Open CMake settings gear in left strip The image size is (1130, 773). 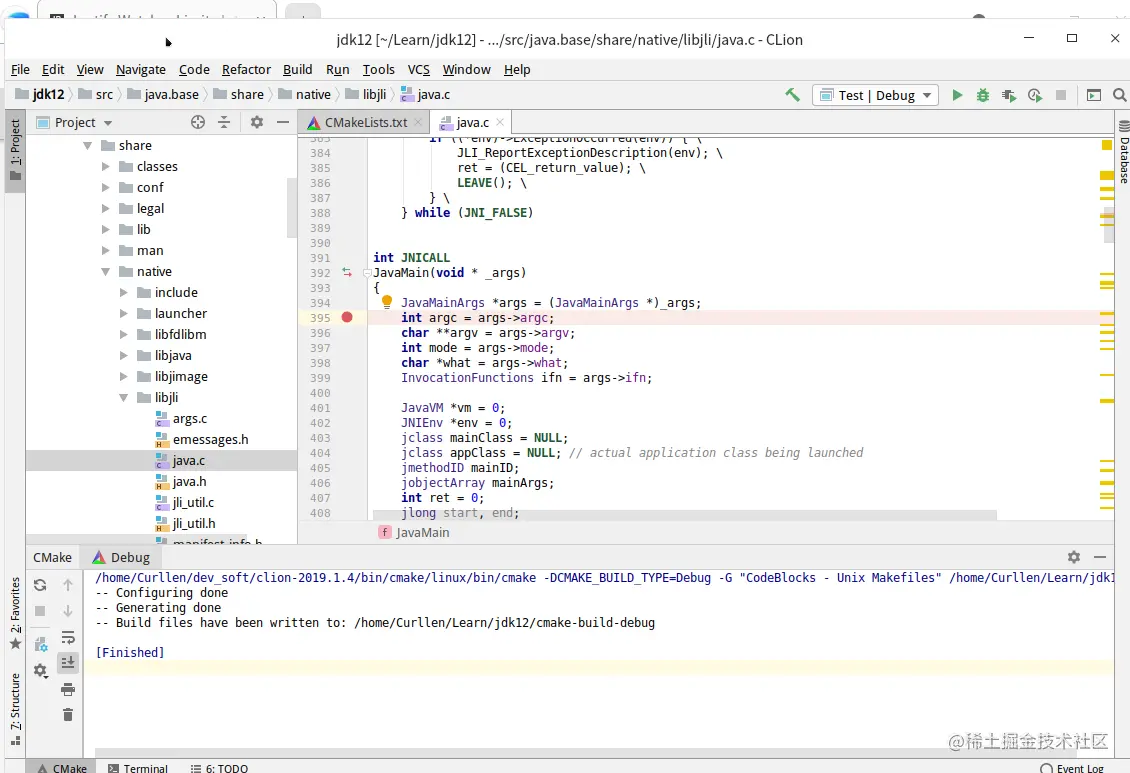point(40,671)
